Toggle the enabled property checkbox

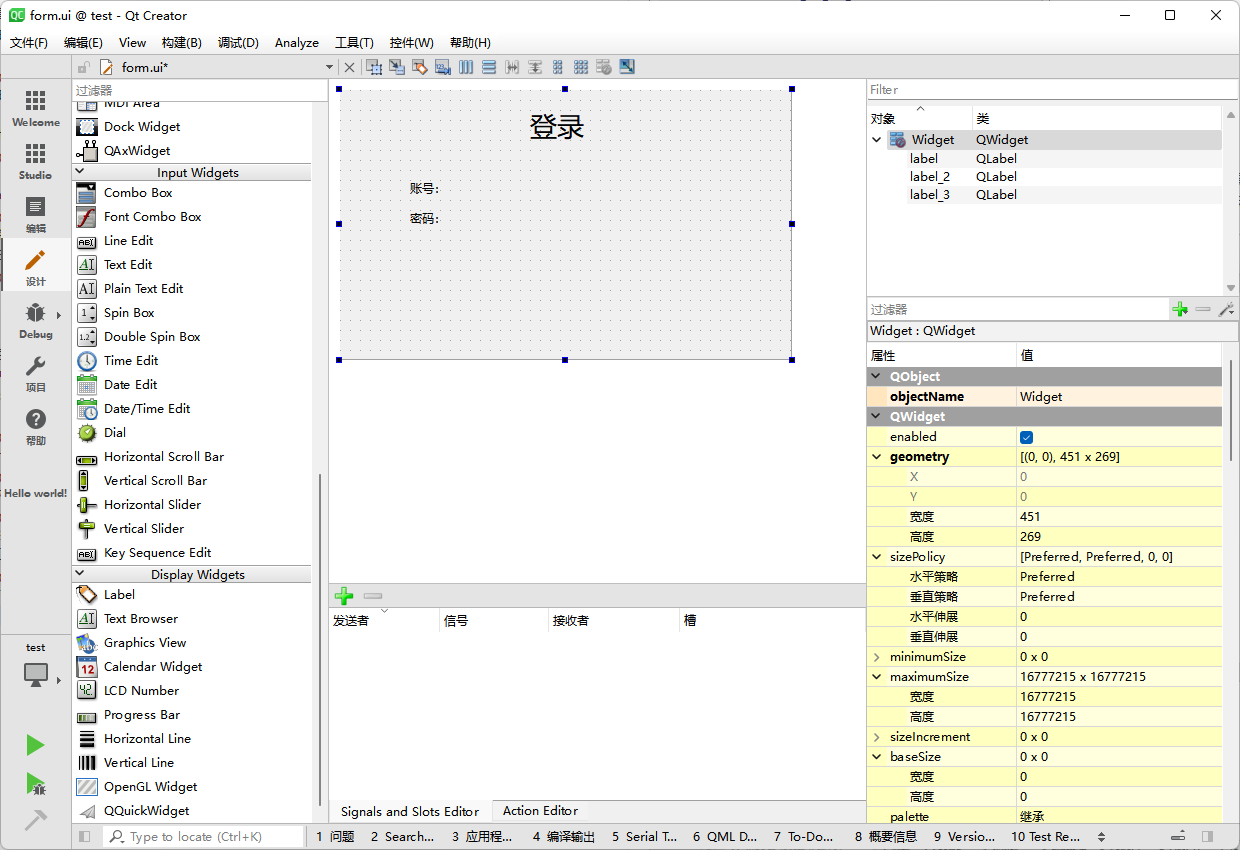(1026, 437)
